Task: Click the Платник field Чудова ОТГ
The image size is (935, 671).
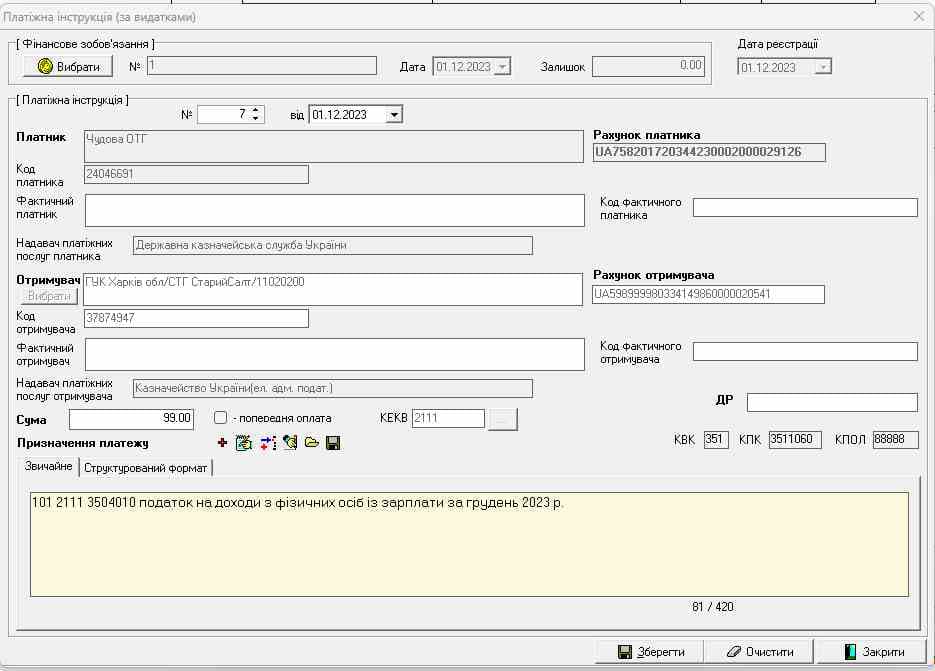Action: (x=333, y=146)
